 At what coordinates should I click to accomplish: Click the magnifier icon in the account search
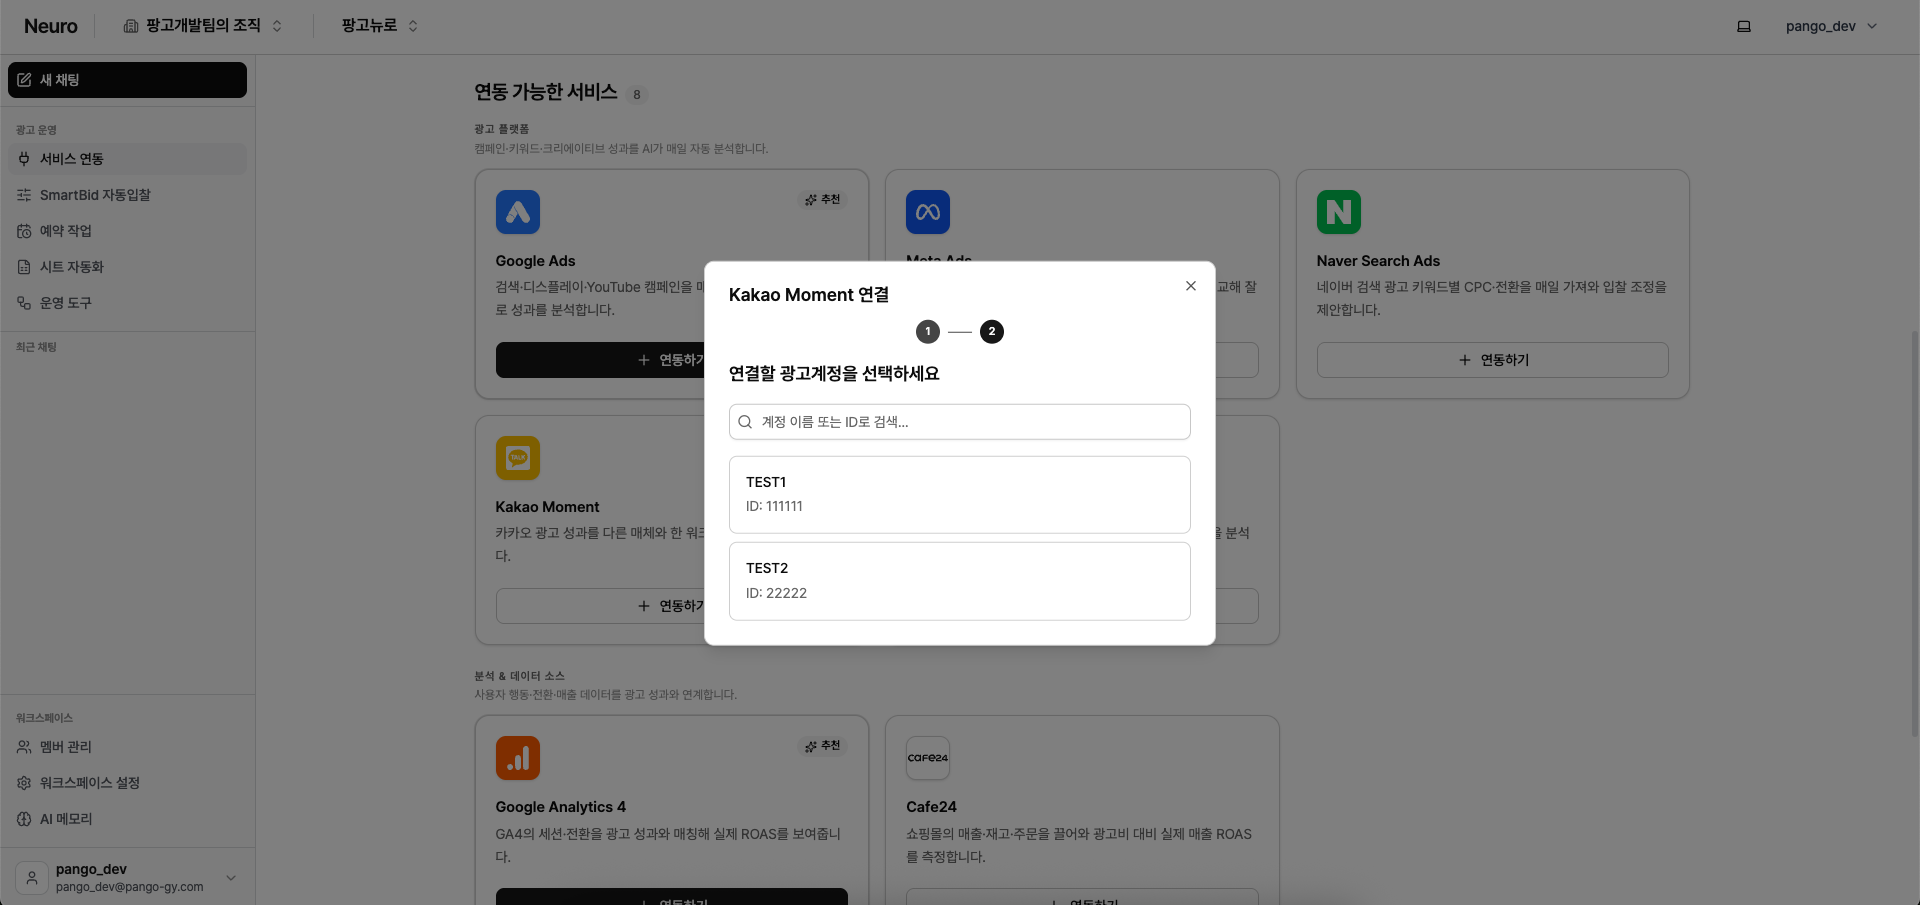[x=745, y=422]
